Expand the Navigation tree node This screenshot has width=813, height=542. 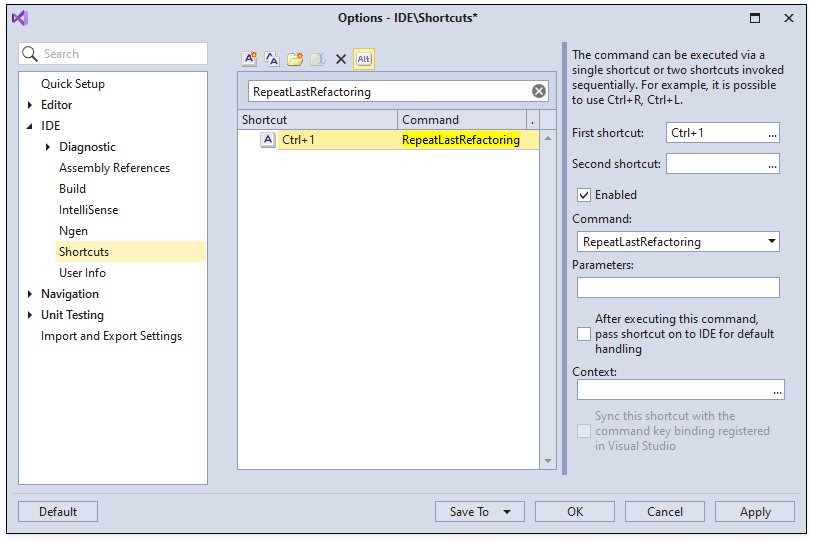pos(30,294)
